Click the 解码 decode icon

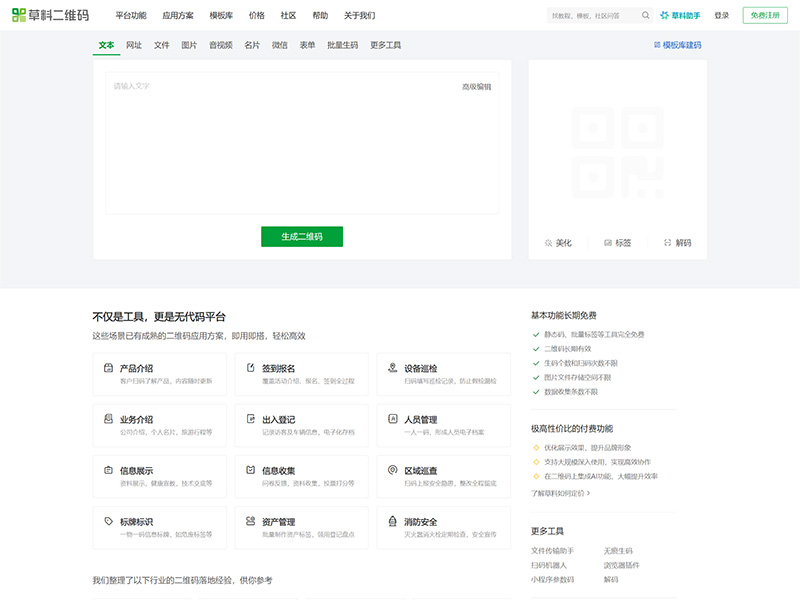668,243
